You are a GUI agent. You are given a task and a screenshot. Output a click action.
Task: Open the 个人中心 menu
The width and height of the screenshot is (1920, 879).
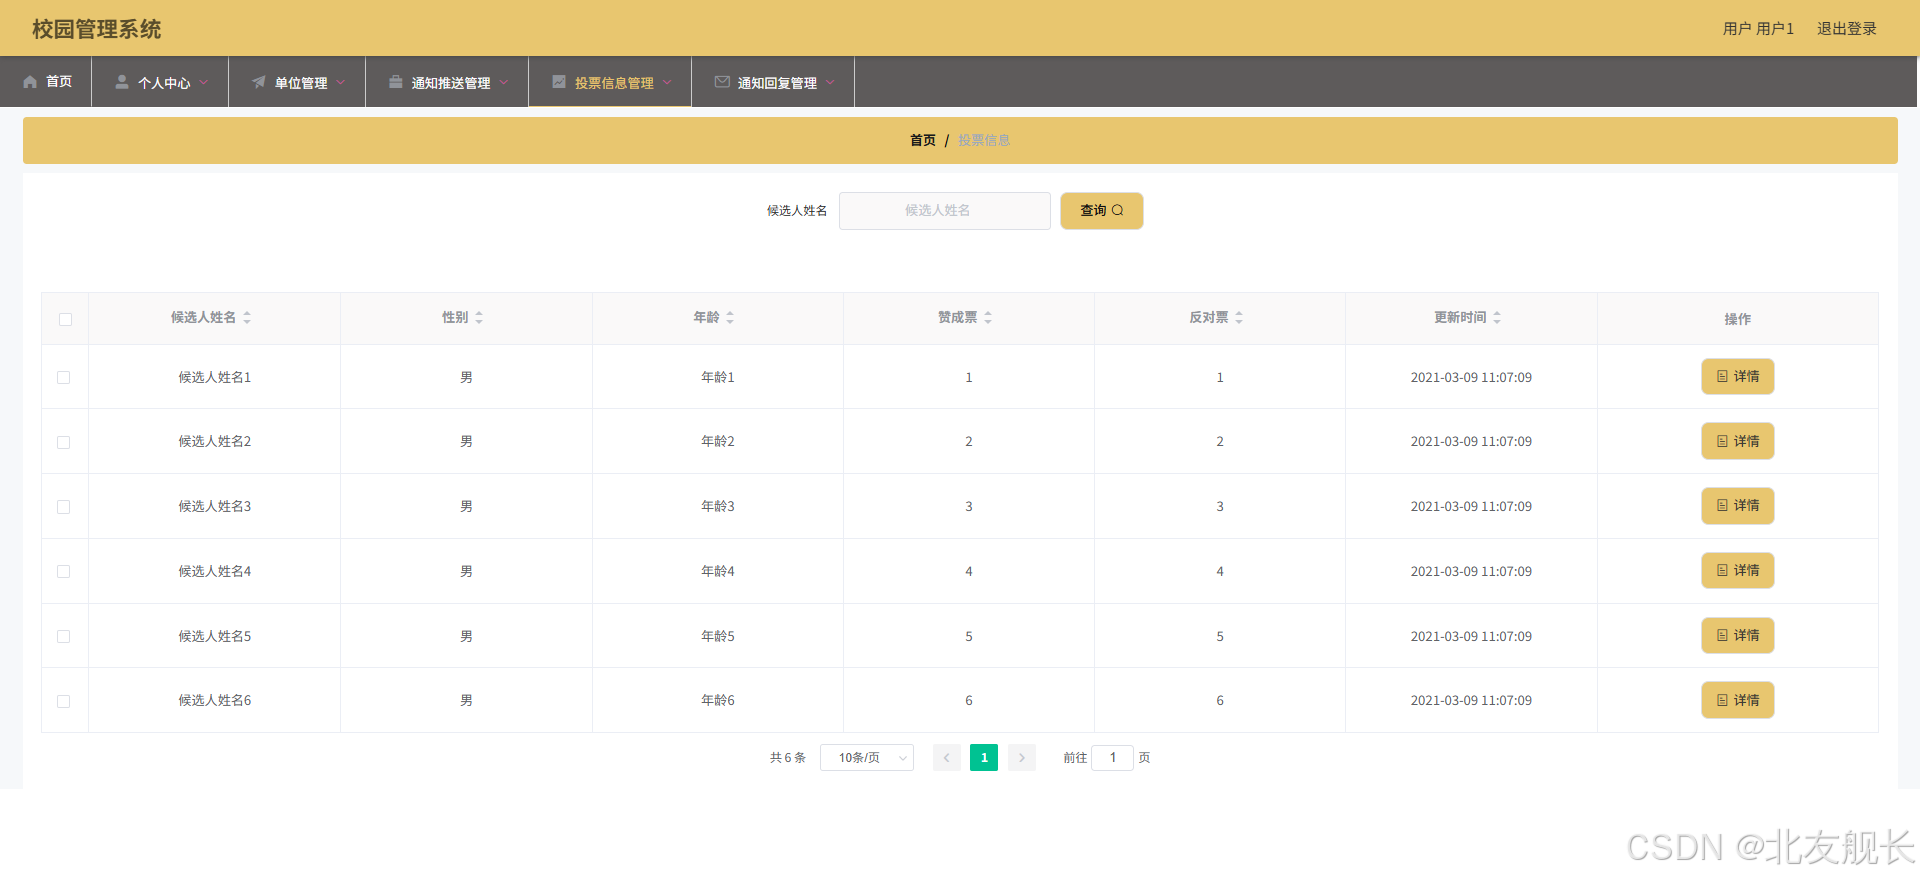tap(160, 82)
